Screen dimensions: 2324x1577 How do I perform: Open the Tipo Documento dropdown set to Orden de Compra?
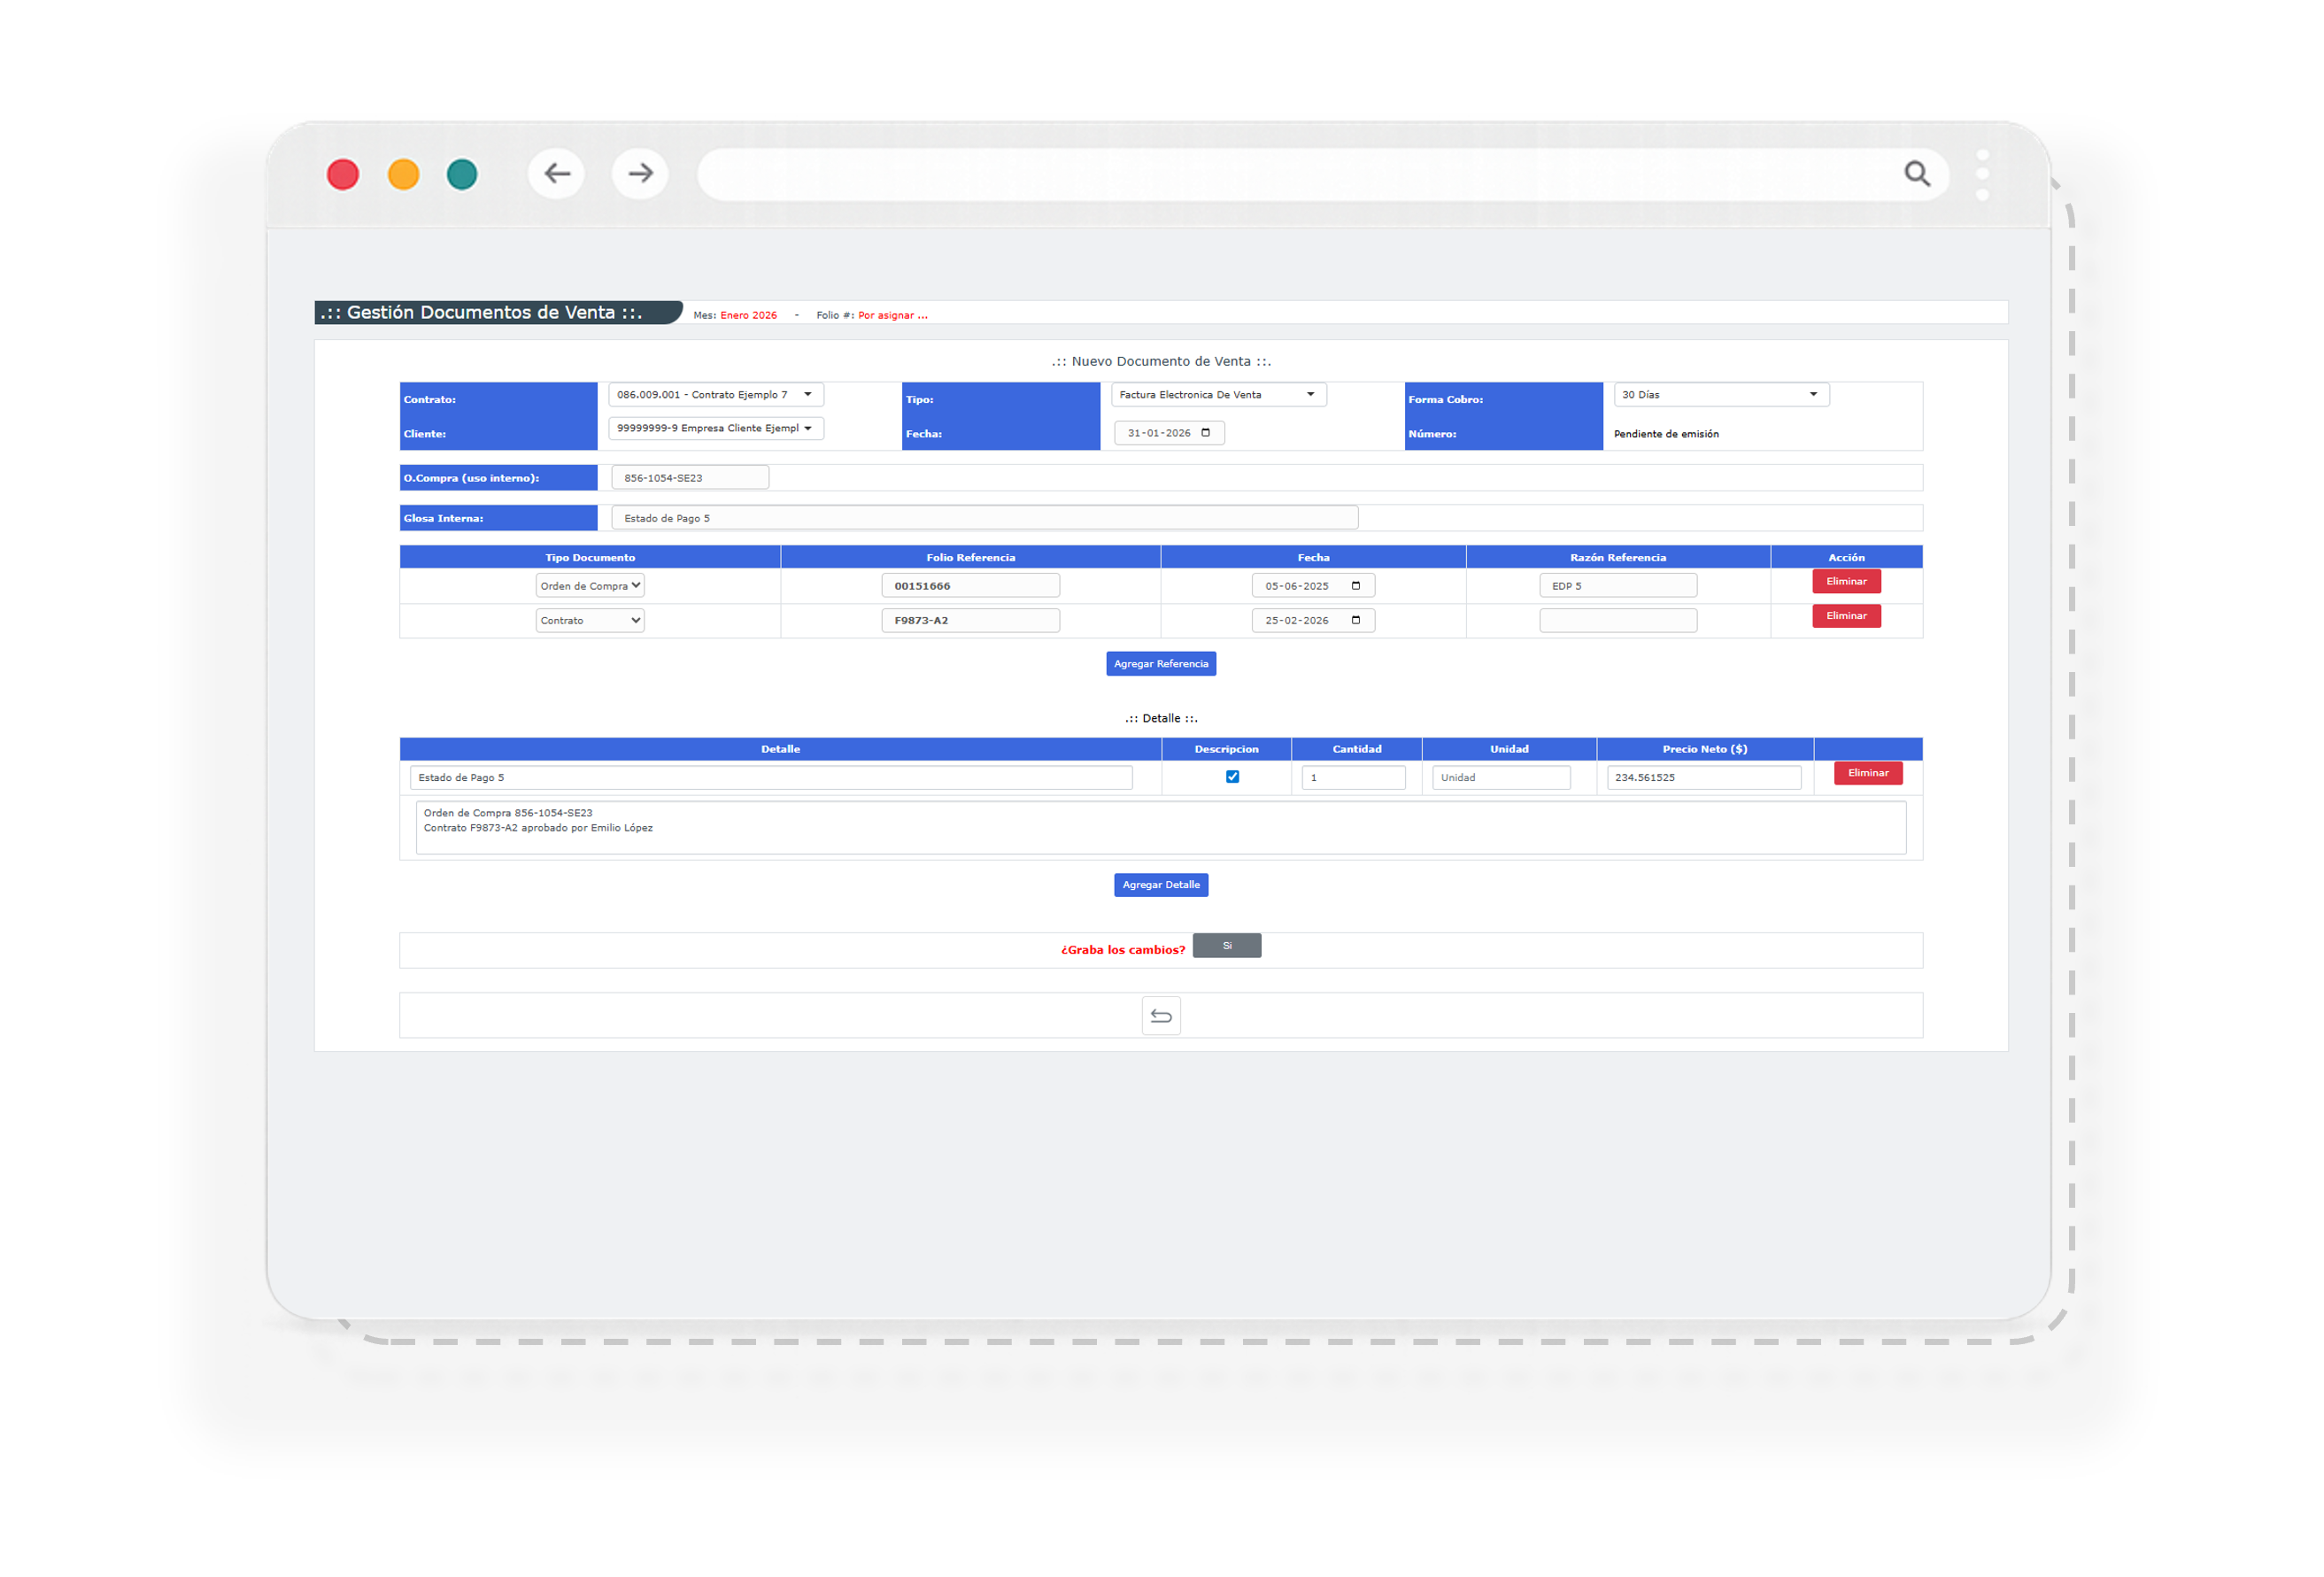point(589,585)
